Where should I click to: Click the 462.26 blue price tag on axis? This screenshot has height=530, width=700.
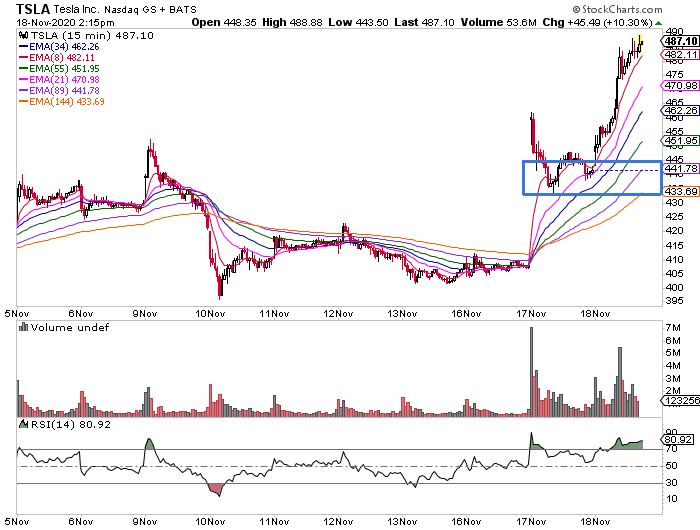tap(679, 110)
